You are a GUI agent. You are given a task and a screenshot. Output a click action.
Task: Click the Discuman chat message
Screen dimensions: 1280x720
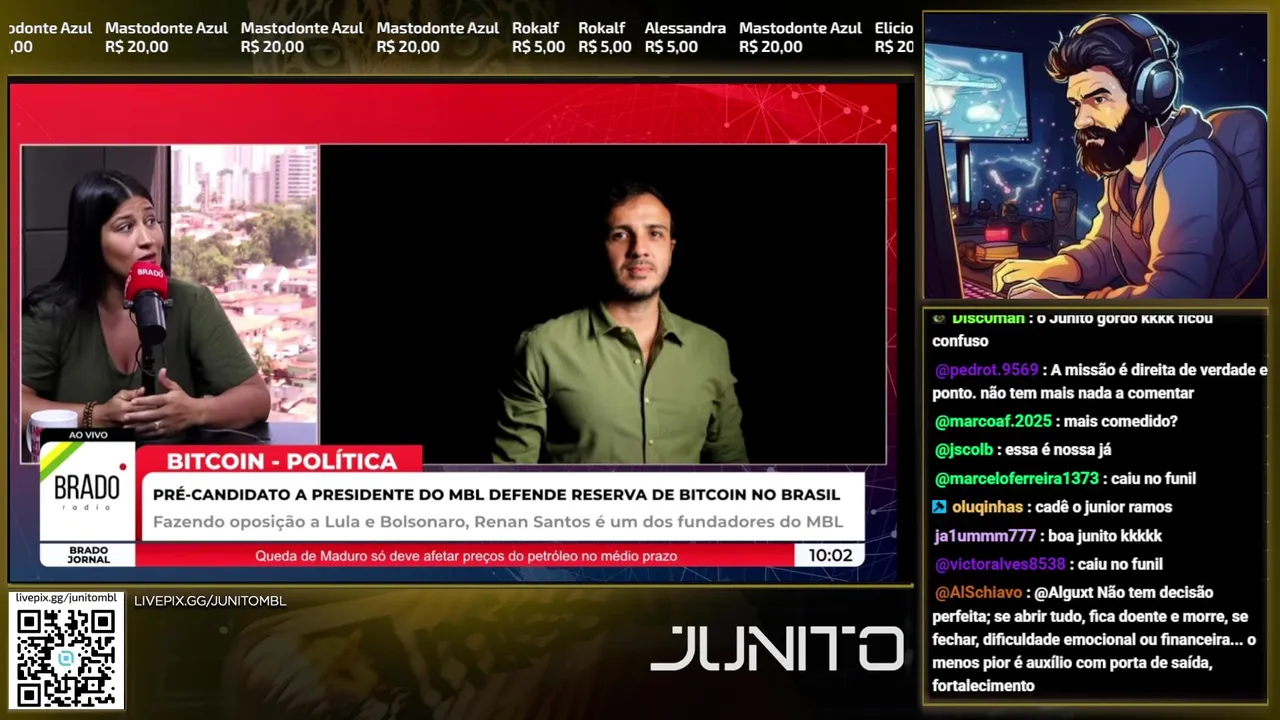point(1072,330)
